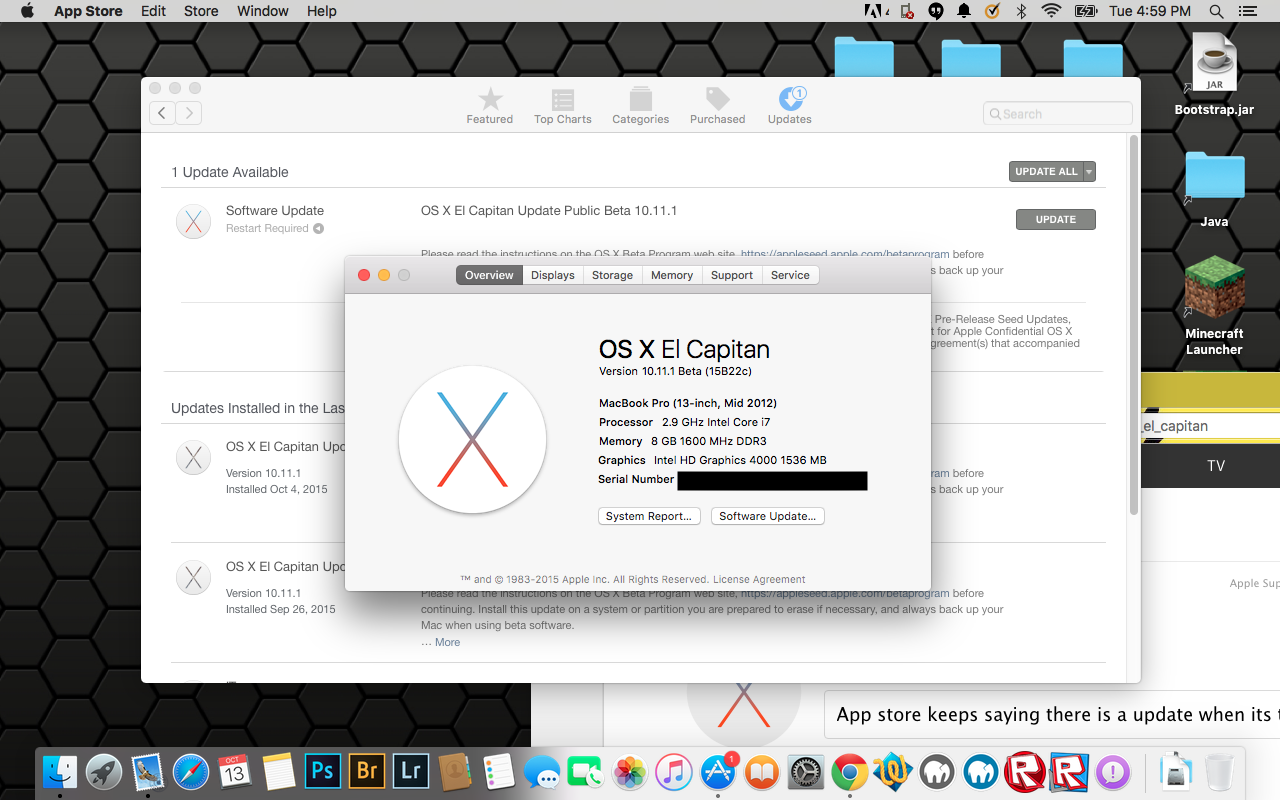Open the Apple menu
Viewport: 1280px width, 800px height.
[27, 11]
